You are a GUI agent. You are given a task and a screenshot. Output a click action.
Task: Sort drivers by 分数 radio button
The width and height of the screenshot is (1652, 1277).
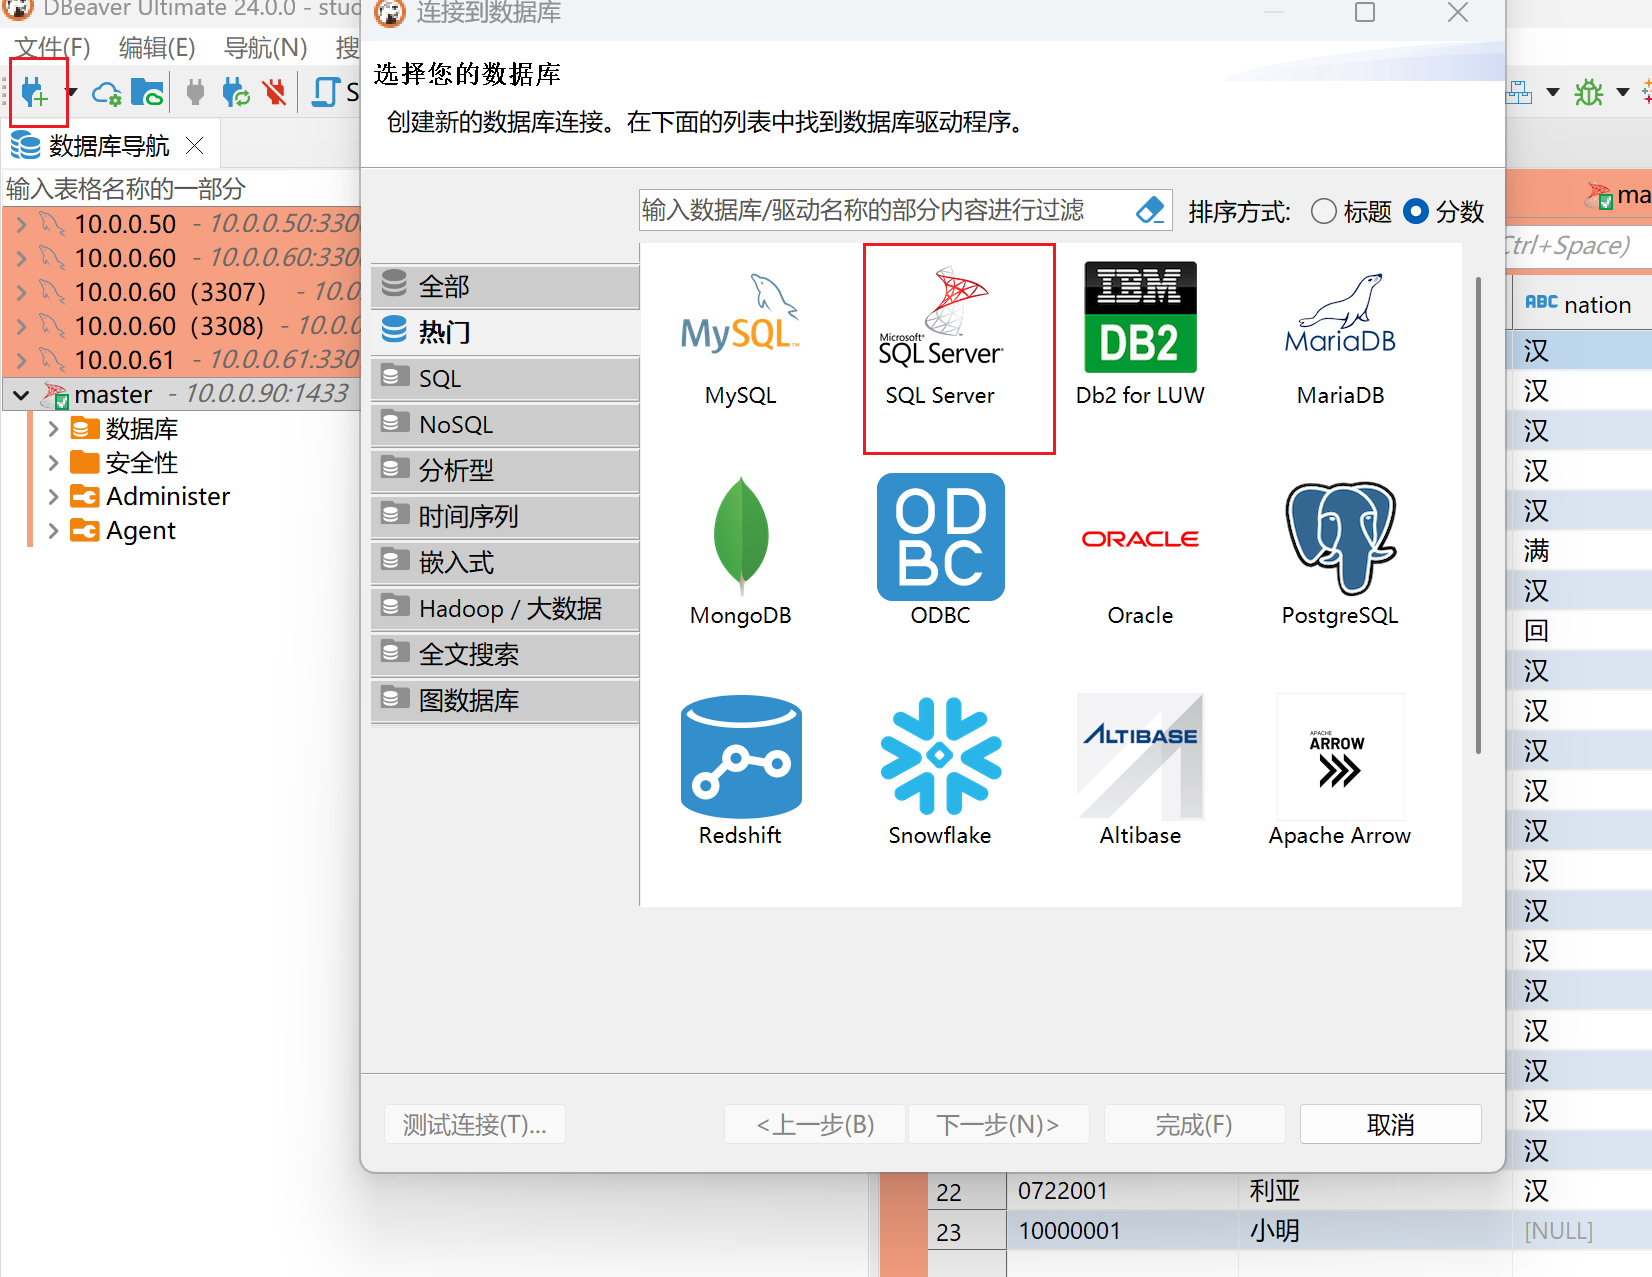(1415, 211)
